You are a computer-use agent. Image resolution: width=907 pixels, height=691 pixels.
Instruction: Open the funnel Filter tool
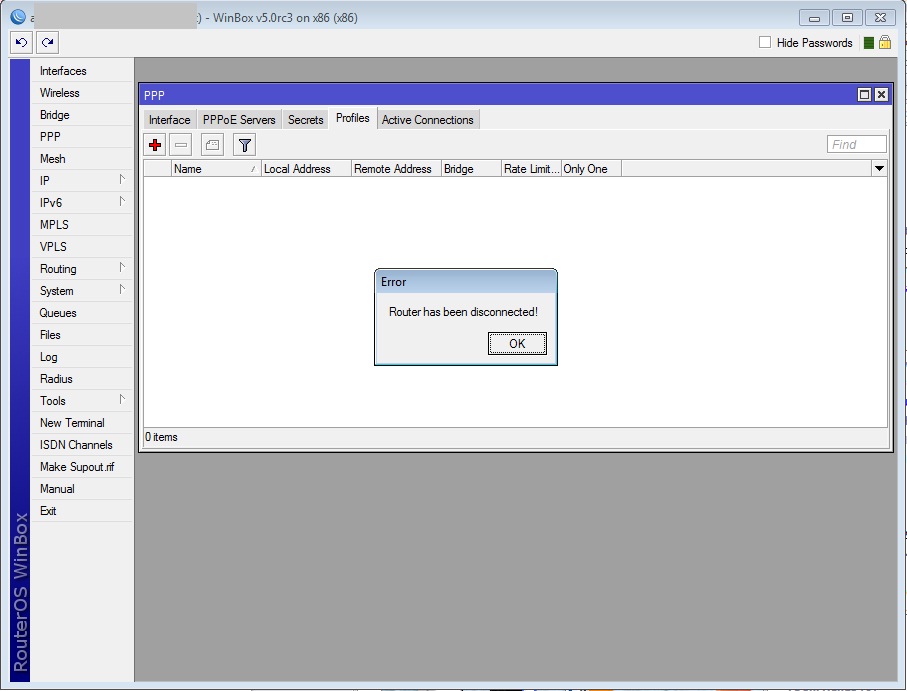click(245, 145)
